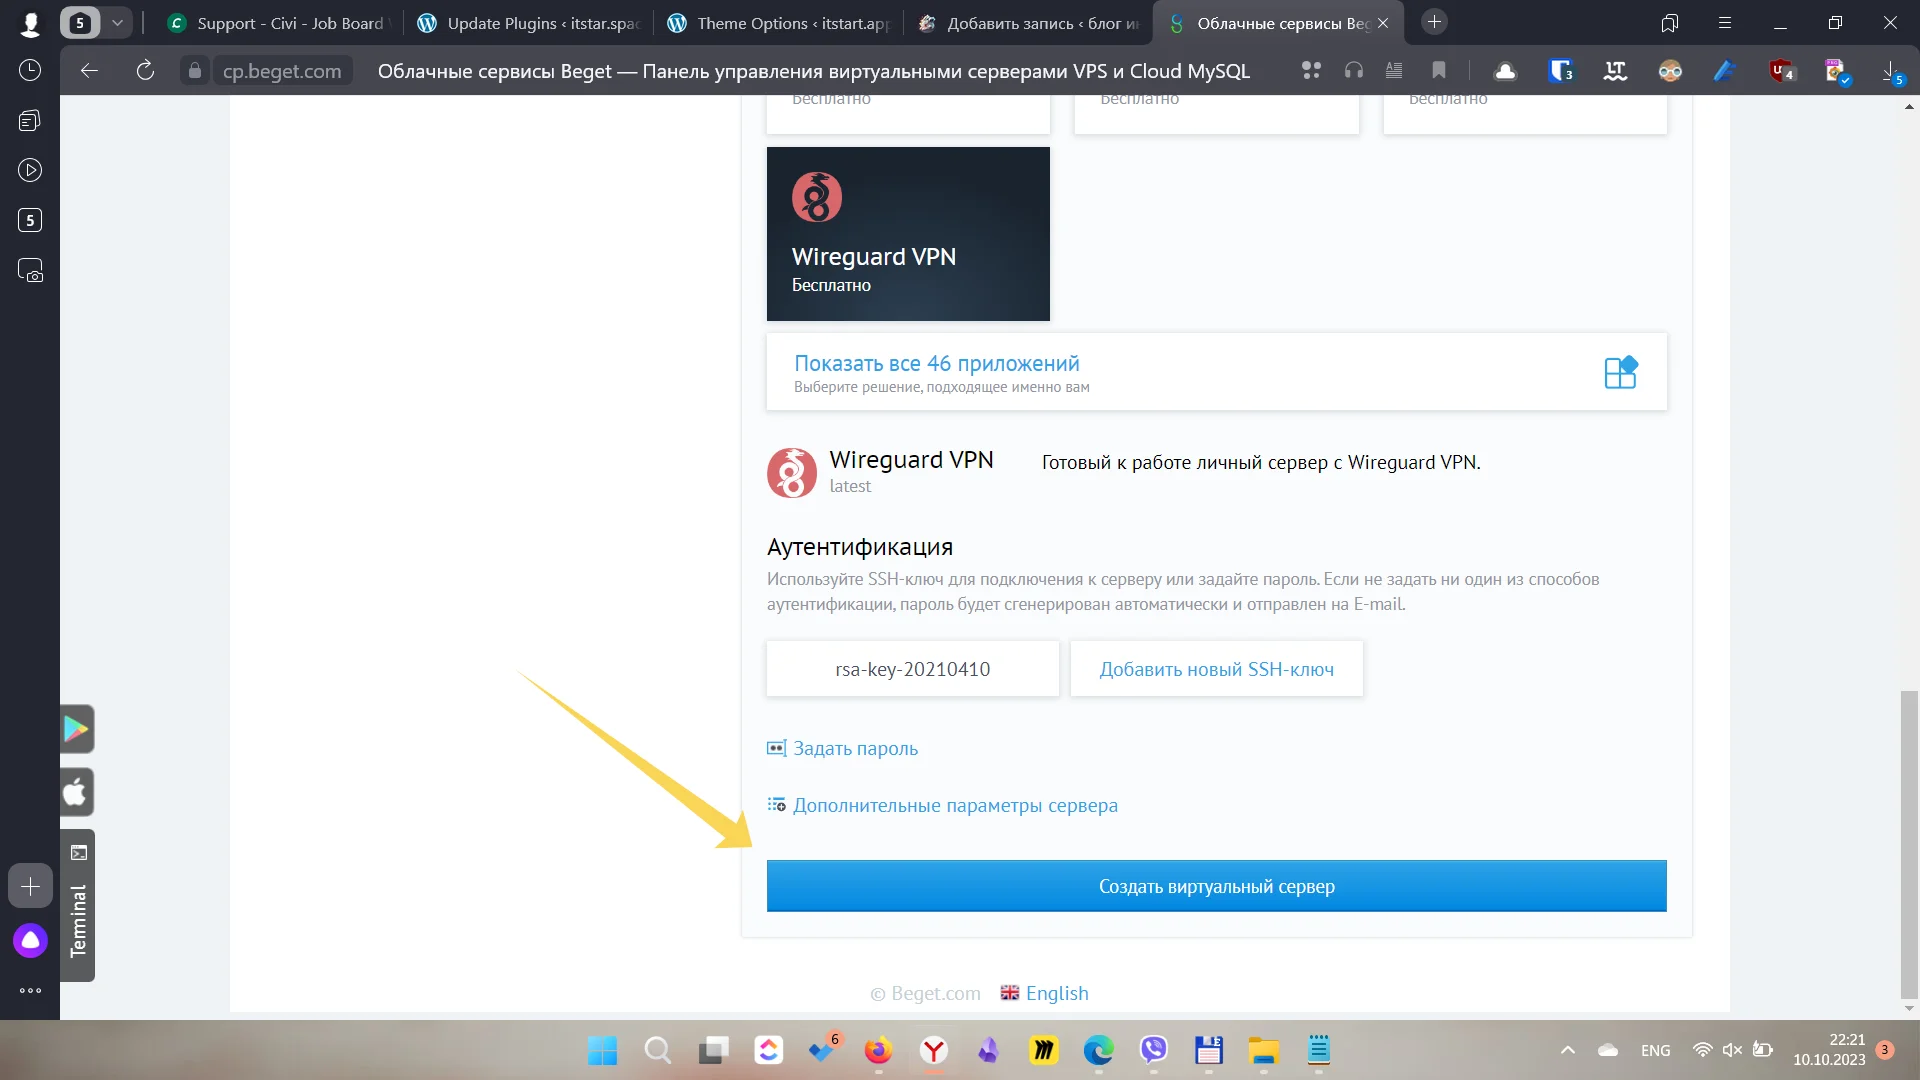
Task: Click the page vertical scrollbar thumb
Action: (1909, 845)
